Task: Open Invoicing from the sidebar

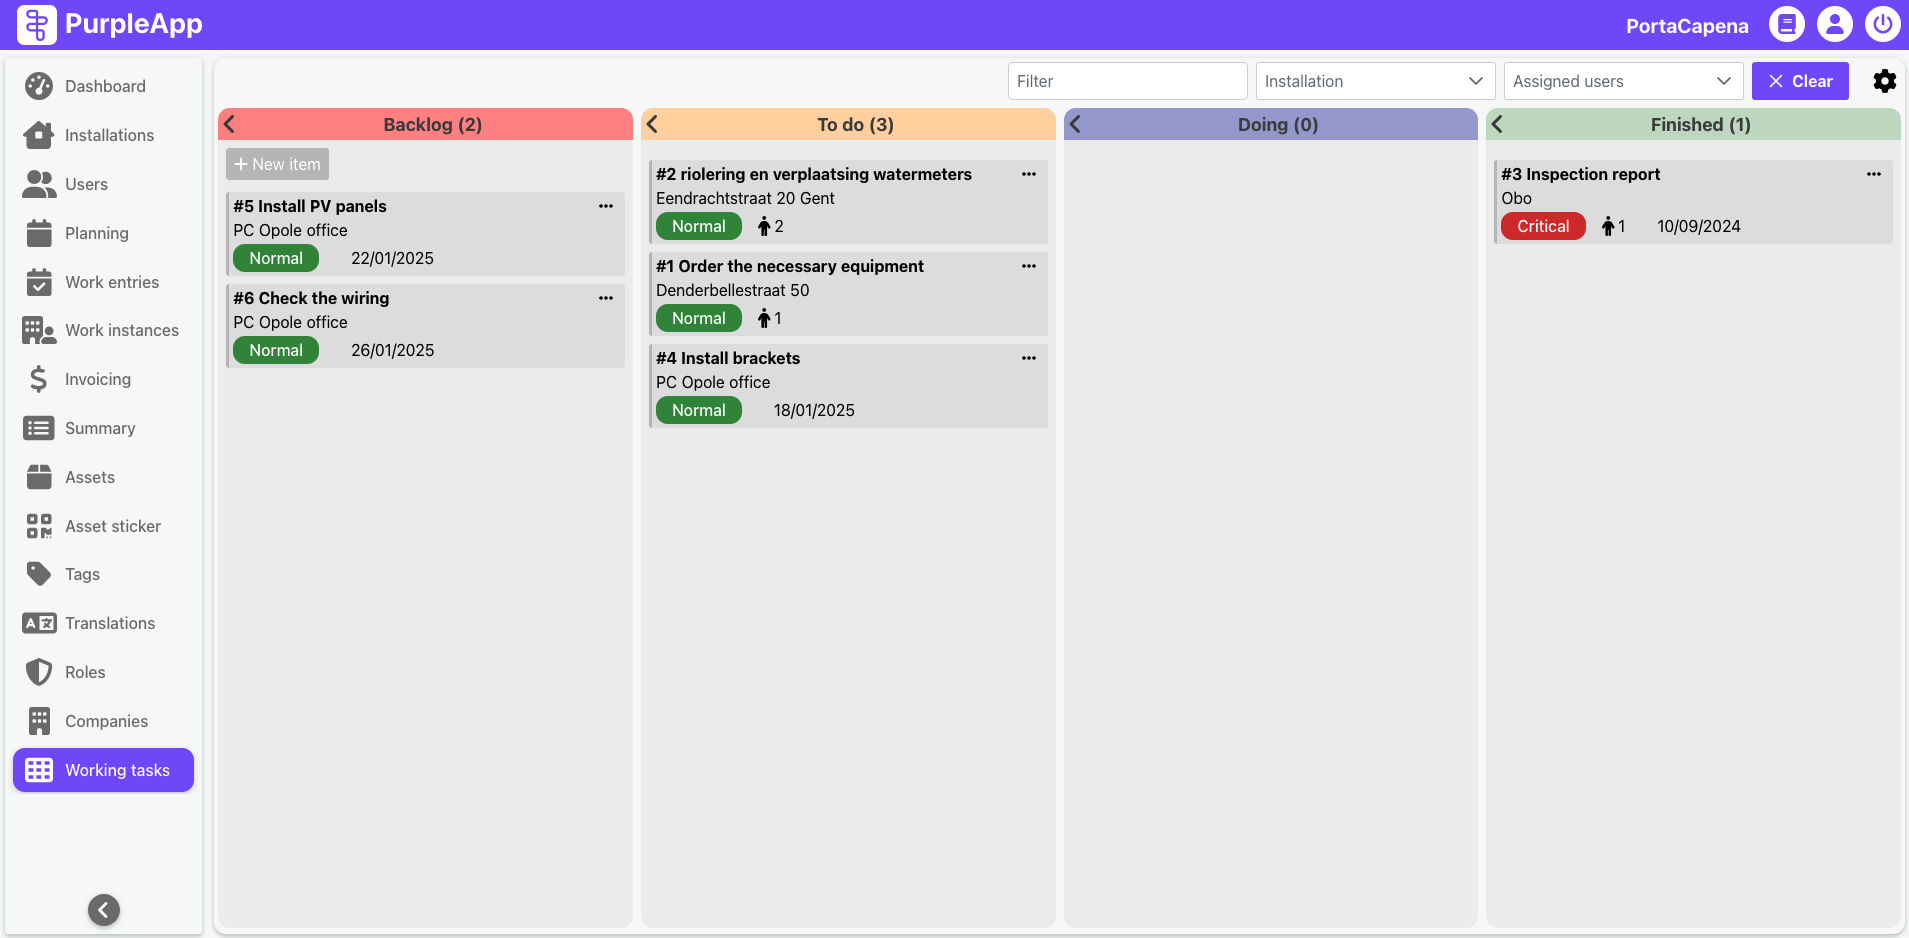Action: pos(97,379)
